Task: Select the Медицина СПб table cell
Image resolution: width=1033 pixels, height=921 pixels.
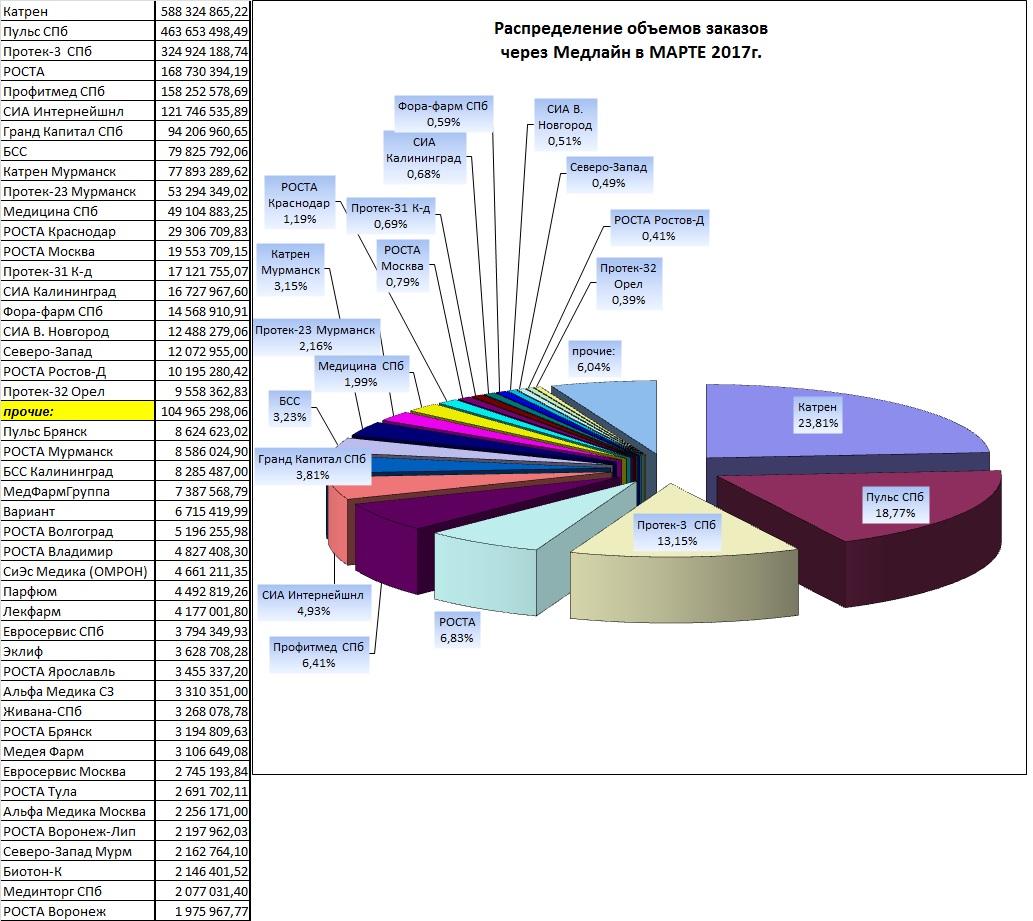Action: pyautogui.click(x=77, y=211)
